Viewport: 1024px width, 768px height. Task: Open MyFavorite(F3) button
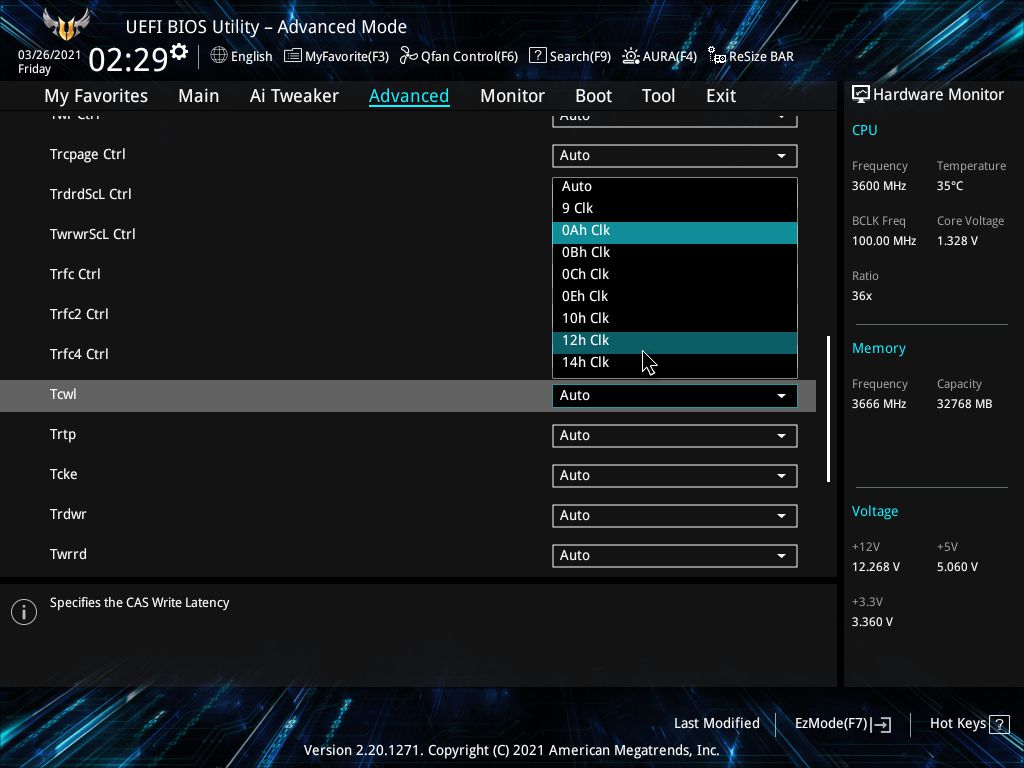336,56
